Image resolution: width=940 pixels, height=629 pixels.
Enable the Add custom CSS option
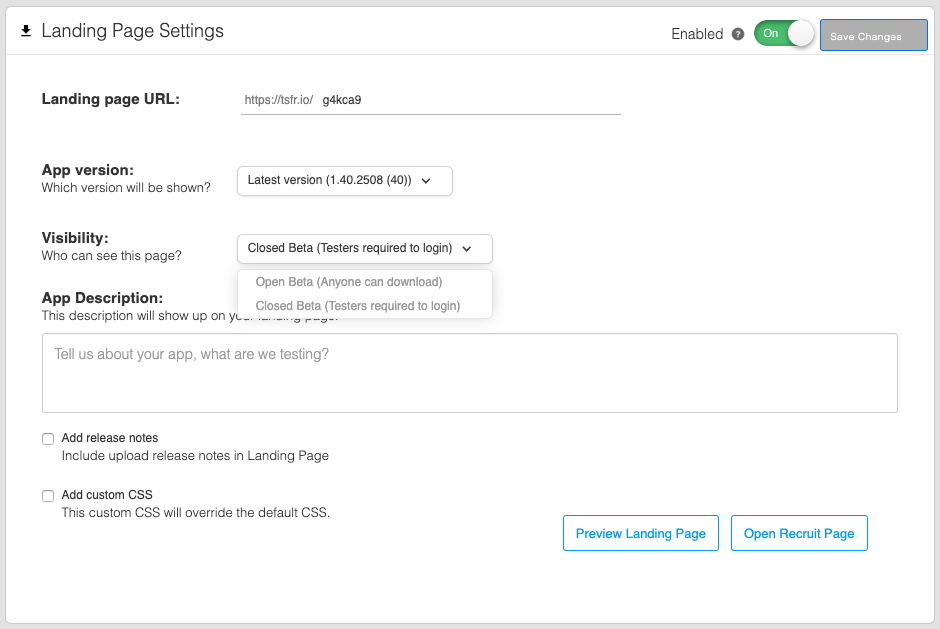47,495
